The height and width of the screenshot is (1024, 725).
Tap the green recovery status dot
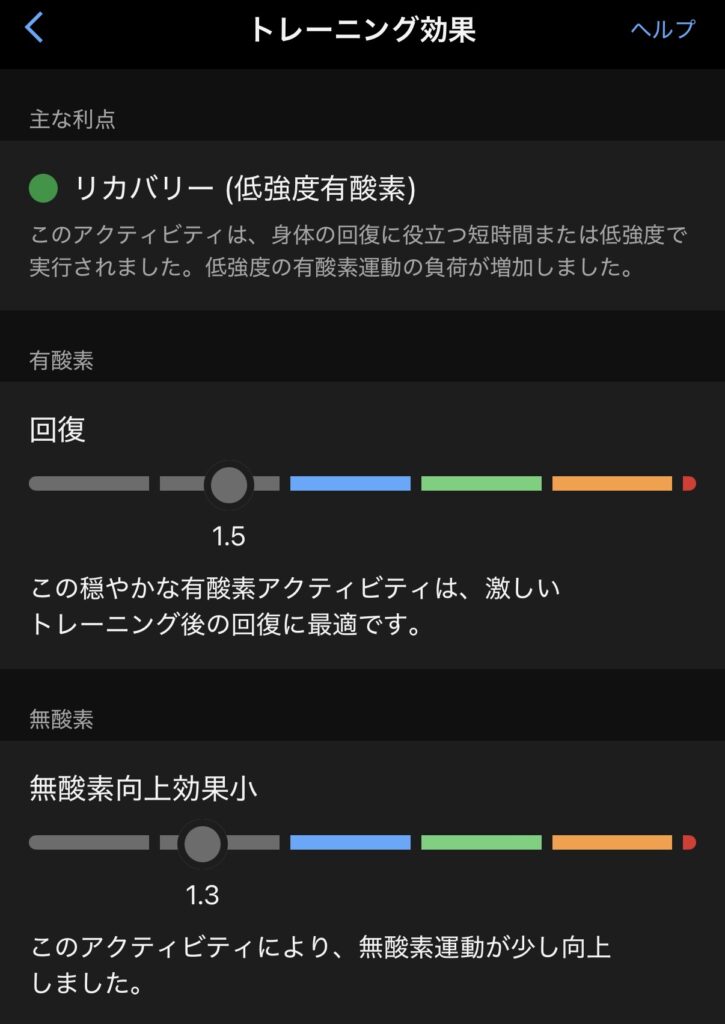(45, 187)
